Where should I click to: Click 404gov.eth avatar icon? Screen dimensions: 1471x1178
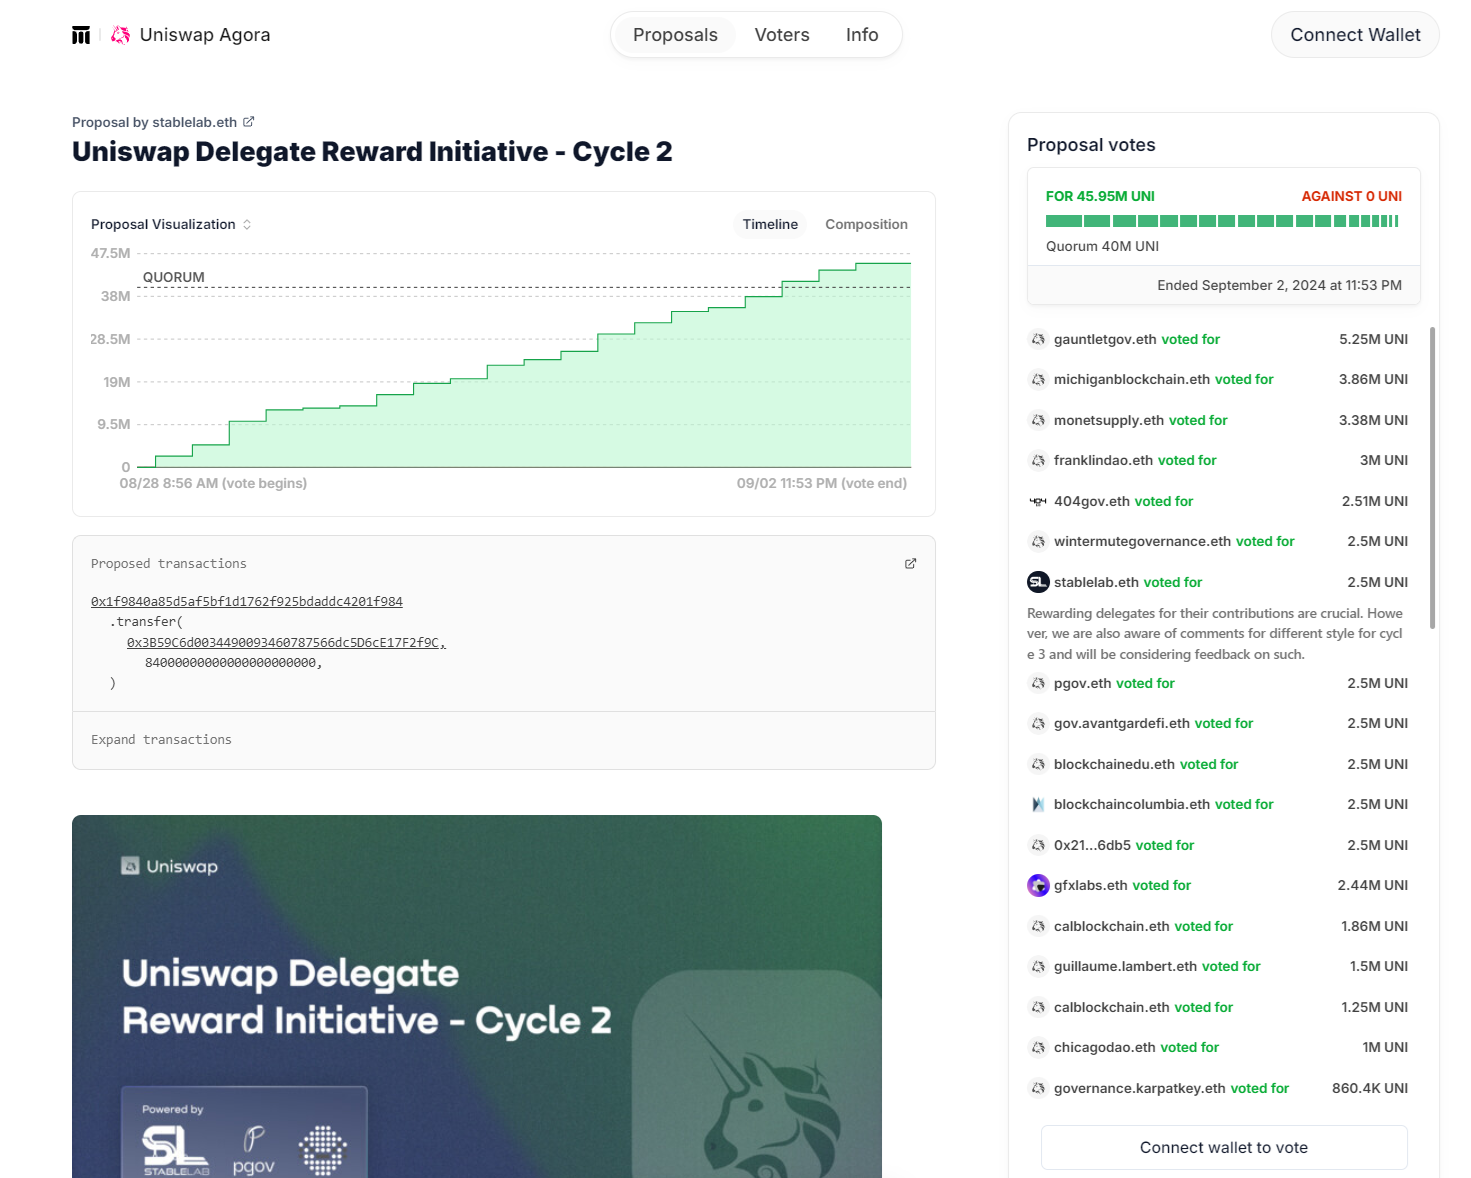(1038, 501)
